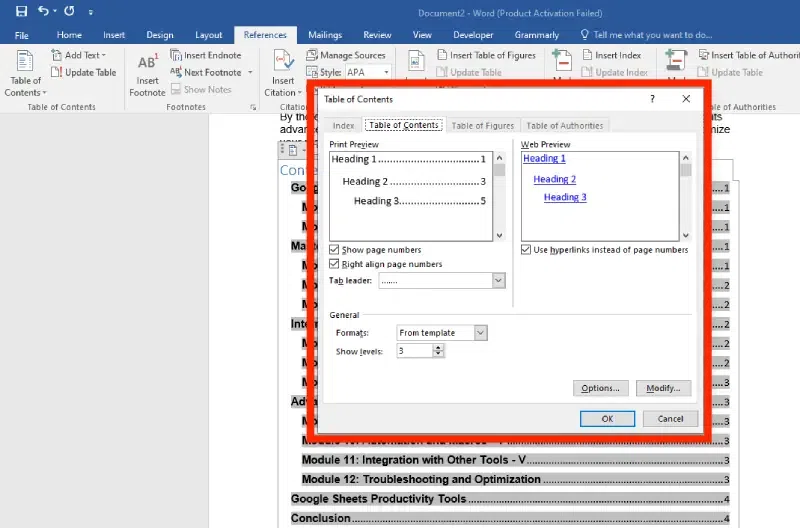Screen dimensions: 800x528
Task: Click the Module 11 Integration TOC entry
Action: tap(515, 460)
